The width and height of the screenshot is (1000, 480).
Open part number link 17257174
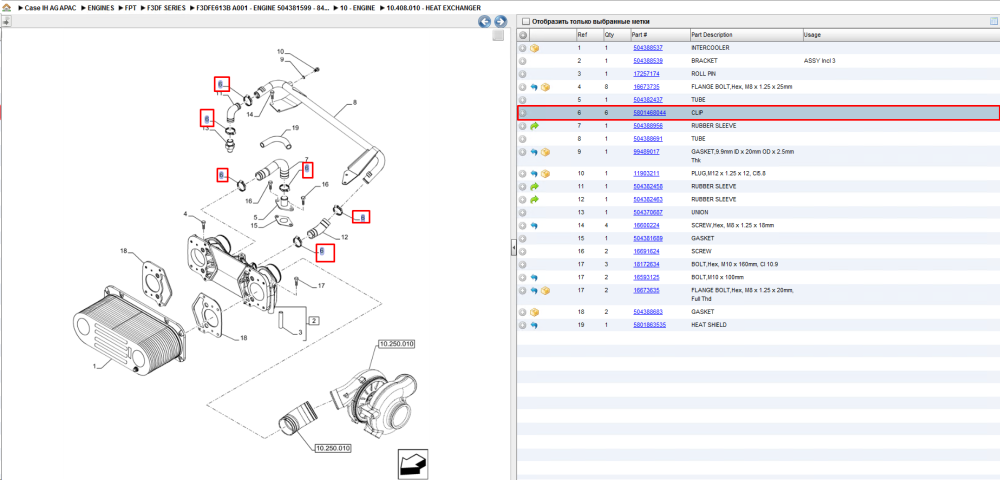645,74
